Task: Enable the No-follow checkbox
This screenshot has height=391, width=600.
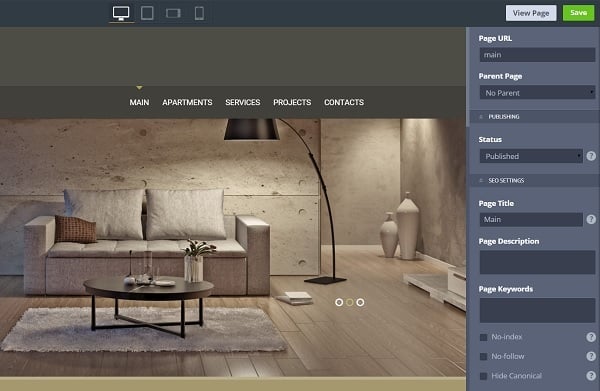Action: pos(484,357)
